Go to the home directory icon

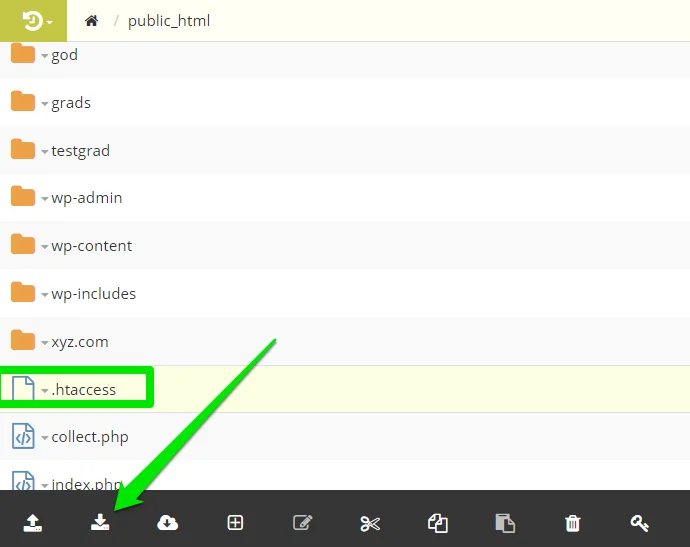(92, 21)
